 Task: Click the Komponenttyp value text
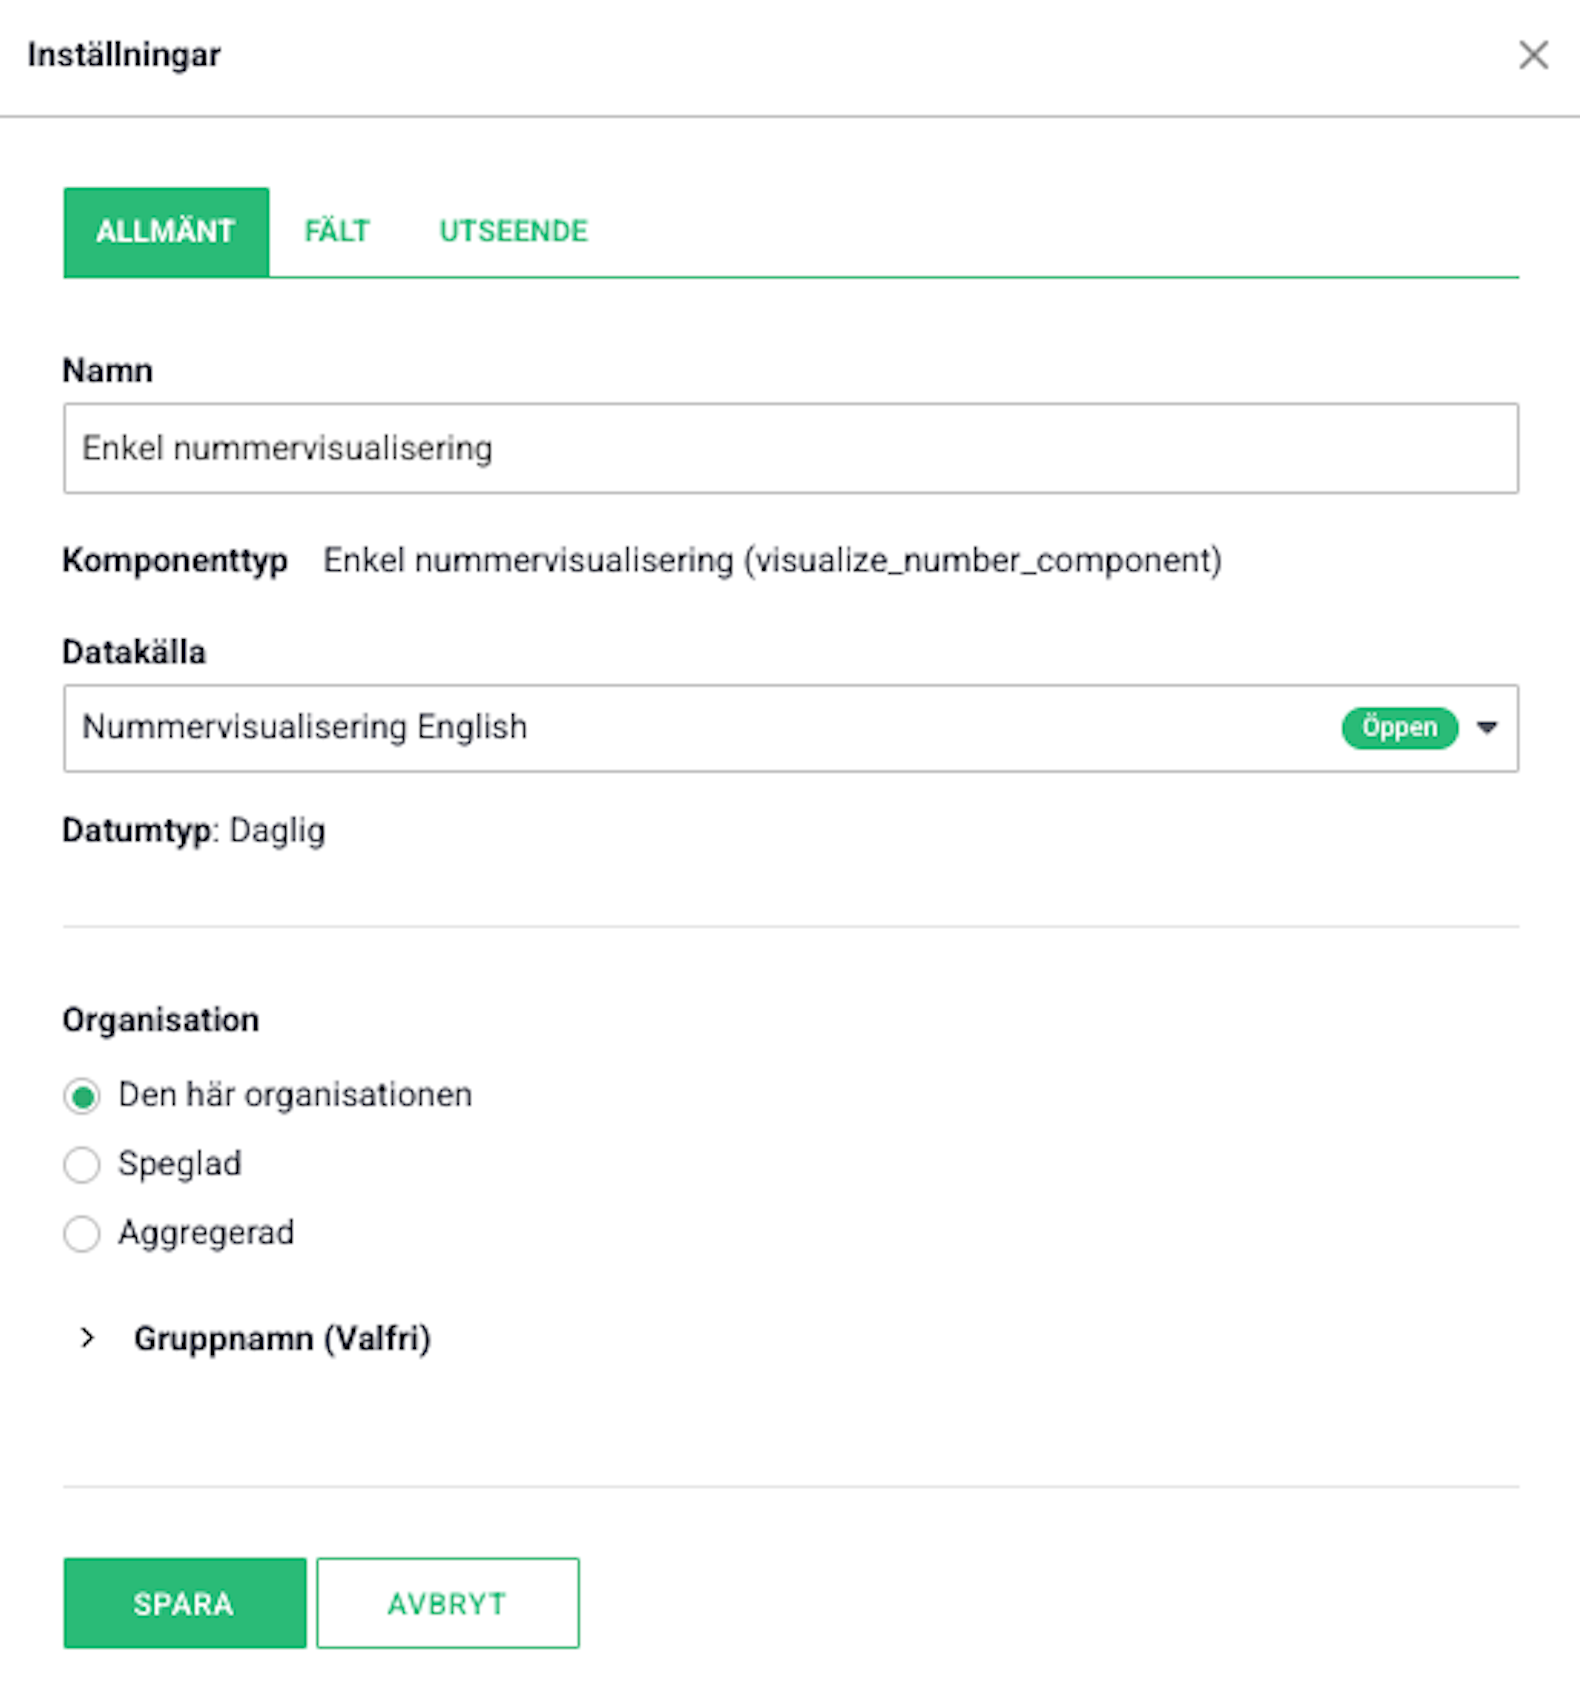click(772, 560)
